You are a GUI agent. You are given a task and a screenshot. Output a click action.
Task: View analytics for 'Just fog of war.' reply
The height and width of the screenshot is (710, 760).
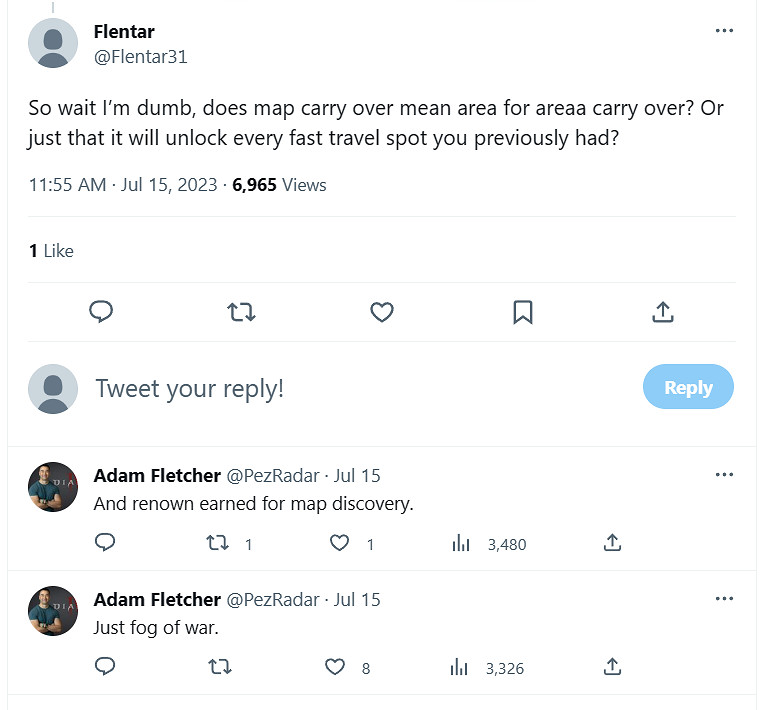pyautogui.click(x=461, y=667)
